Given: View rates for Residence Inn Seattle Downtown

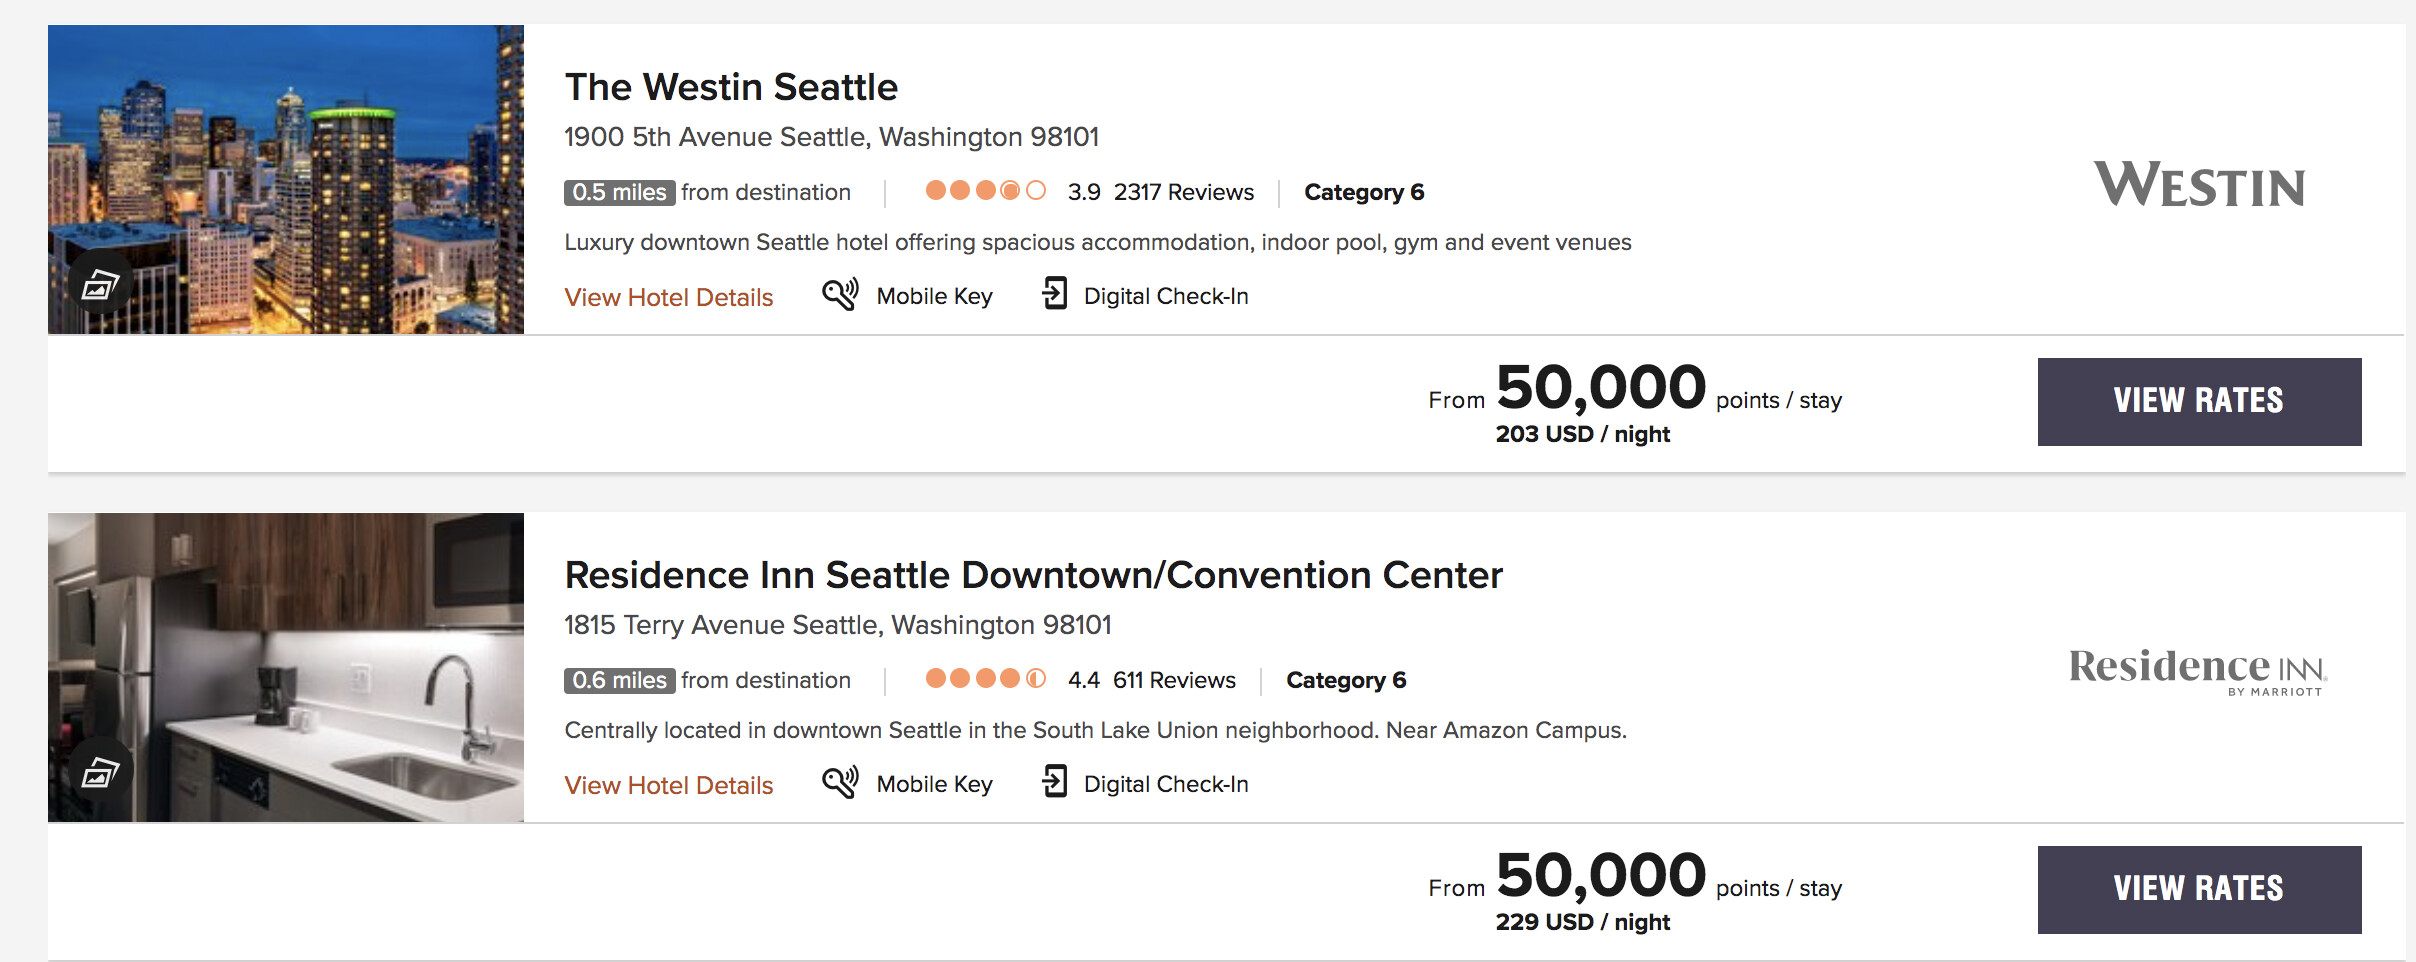Looking at the screenshot, I should tap(2199, 889).
